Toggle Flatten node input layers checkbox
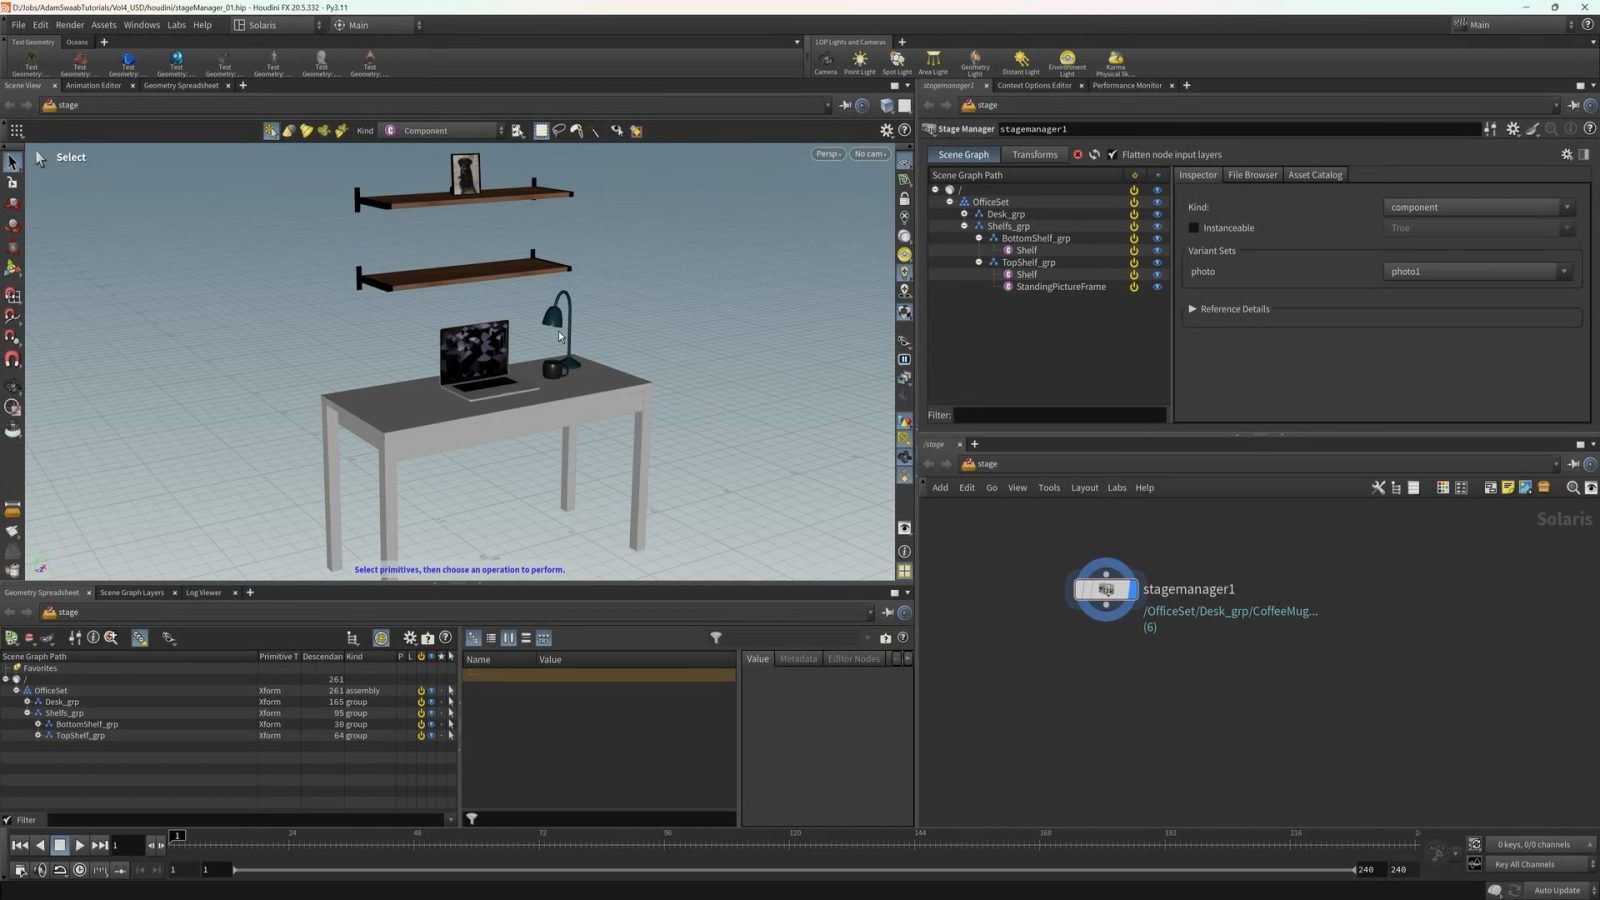Viewport: 1600px width, 900px height. [1112, 155]
